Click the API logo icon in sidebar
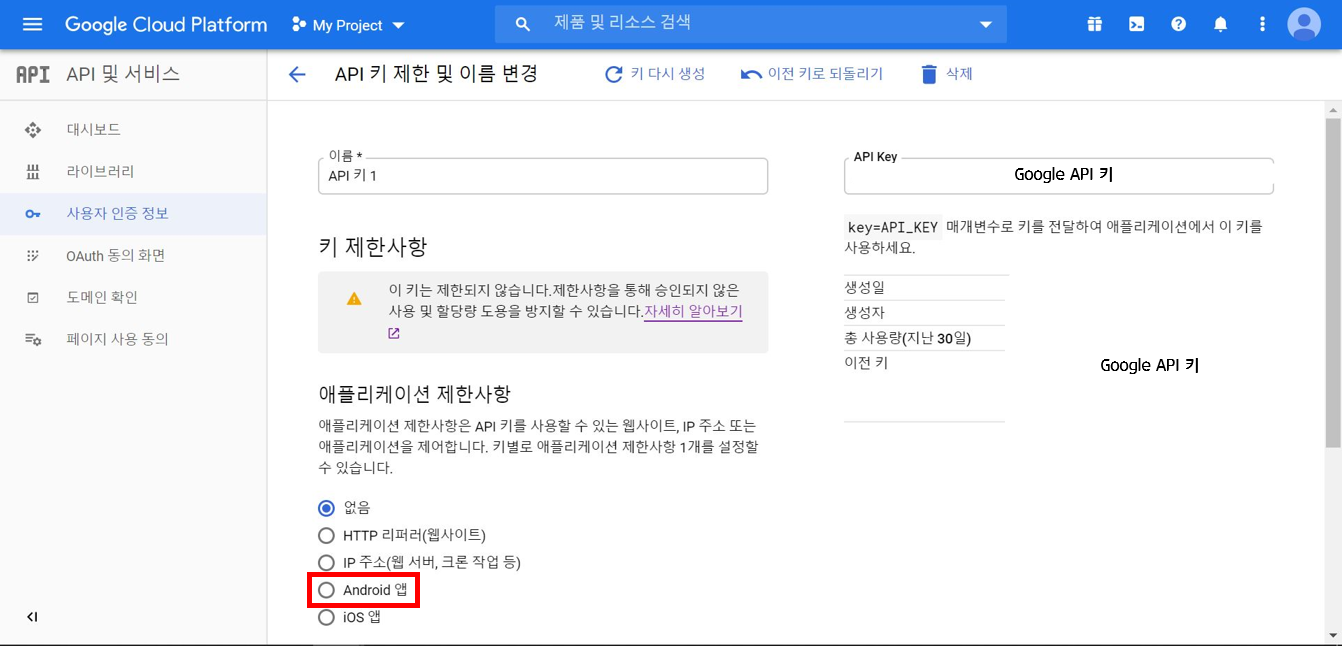The image size is (1342, 647). [x=33, y=74]
